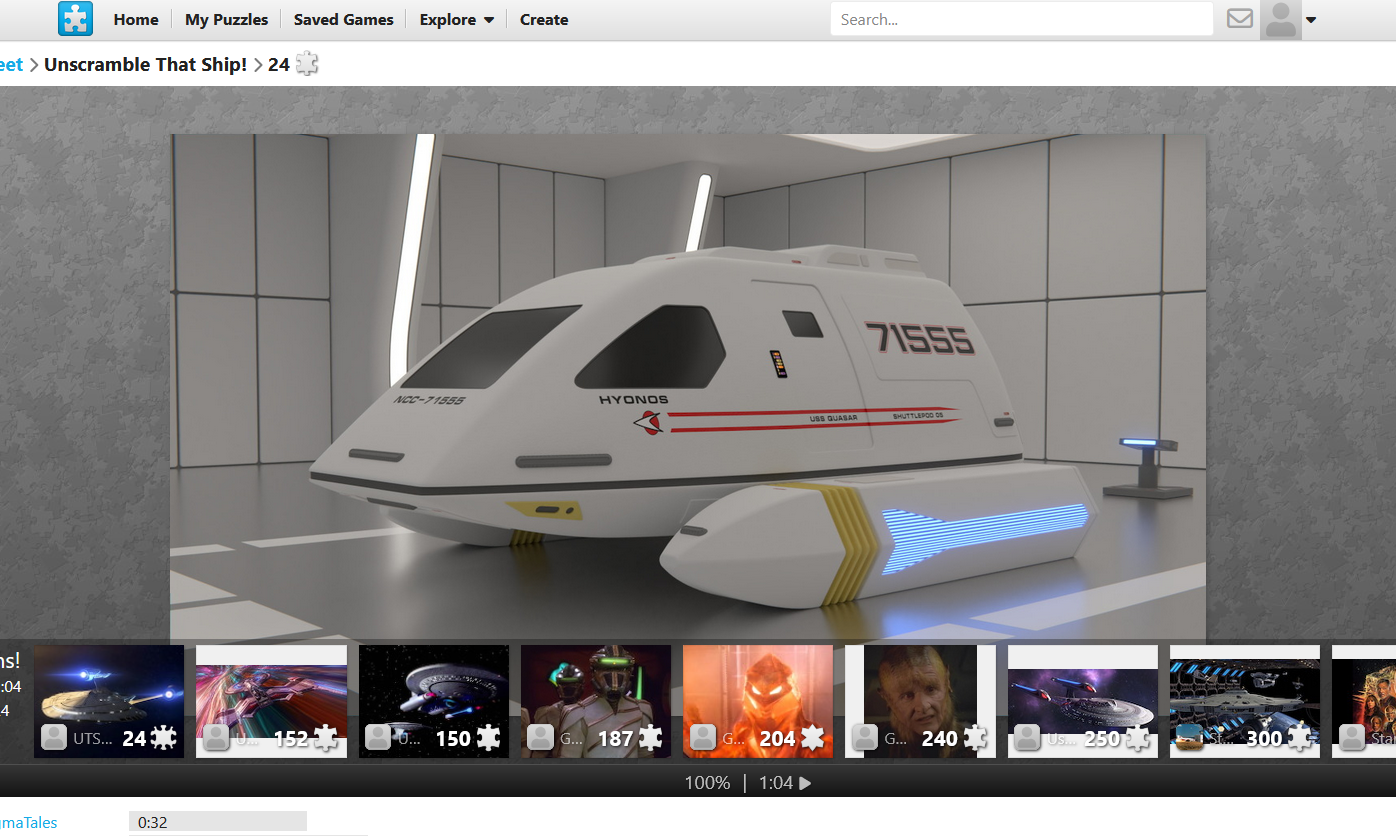The height and width of the screenshot is (836, 1396).
Task: Expand the Explore dropdown menu
Action: (457, 19)
